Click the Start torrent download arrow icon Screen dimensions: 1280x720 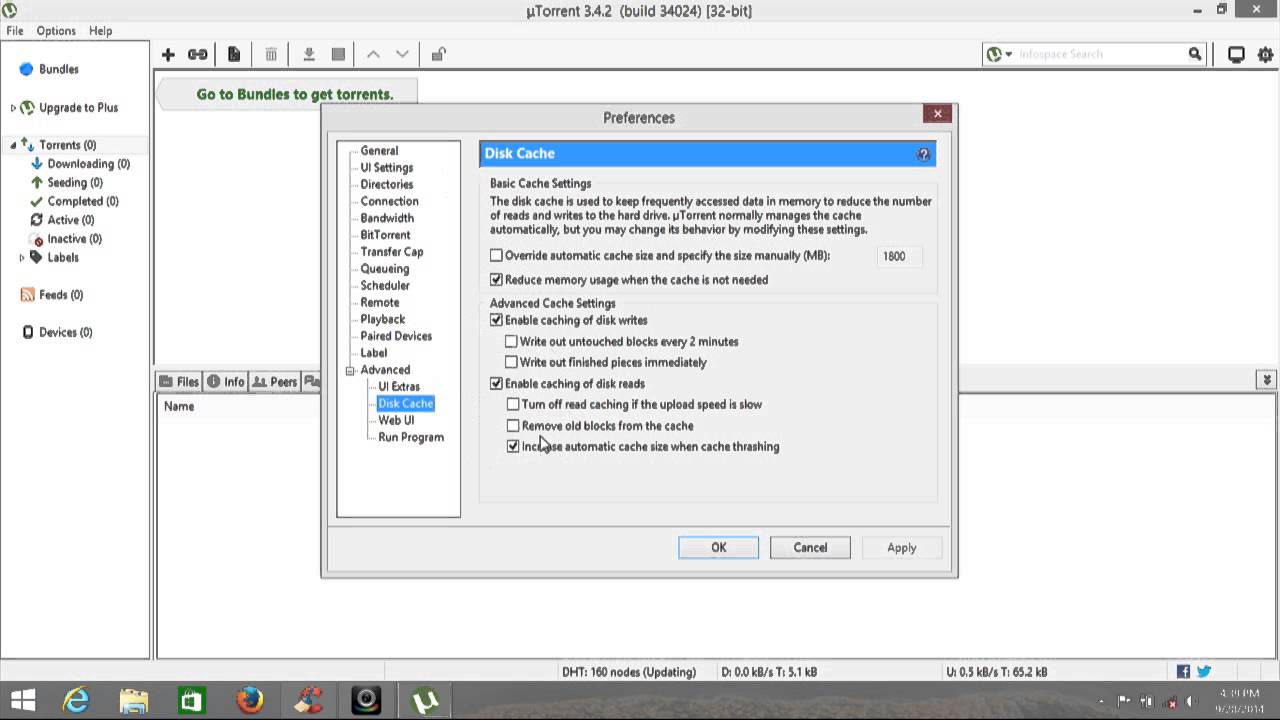point(309,54)
